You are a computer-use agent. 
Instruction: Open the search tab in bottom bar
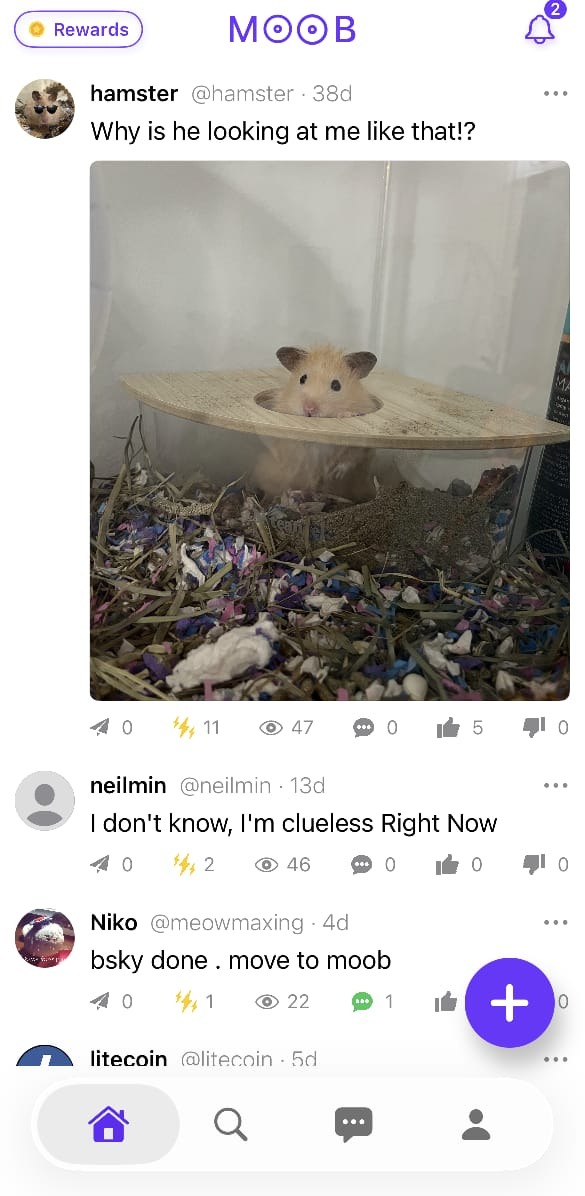tap(230, 1124)
